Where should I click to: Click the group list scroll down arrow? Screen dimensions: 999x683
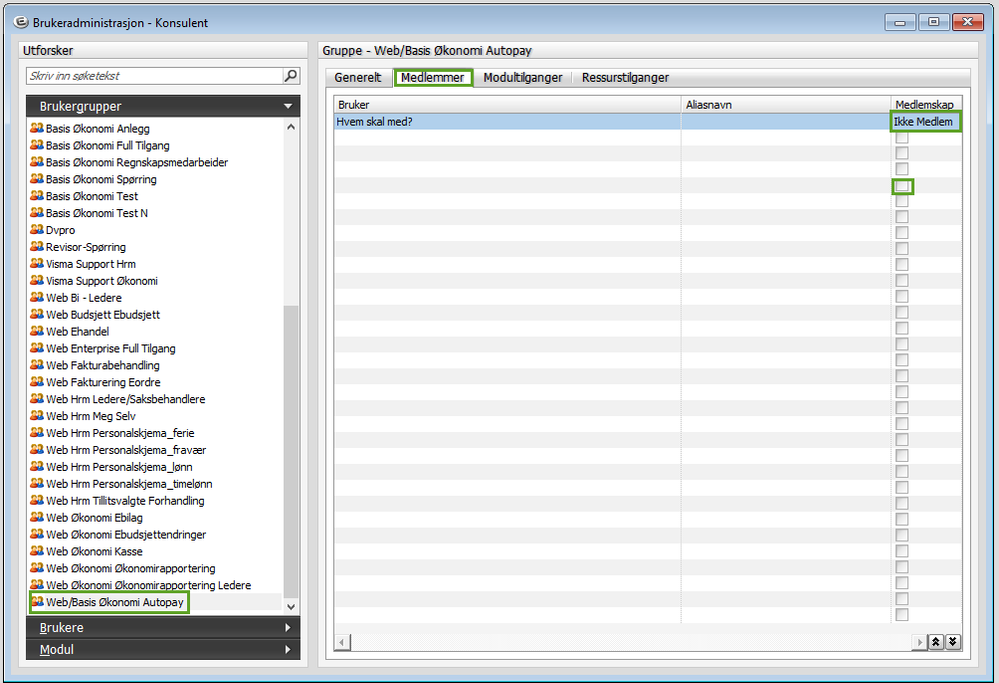pos(291,607)
